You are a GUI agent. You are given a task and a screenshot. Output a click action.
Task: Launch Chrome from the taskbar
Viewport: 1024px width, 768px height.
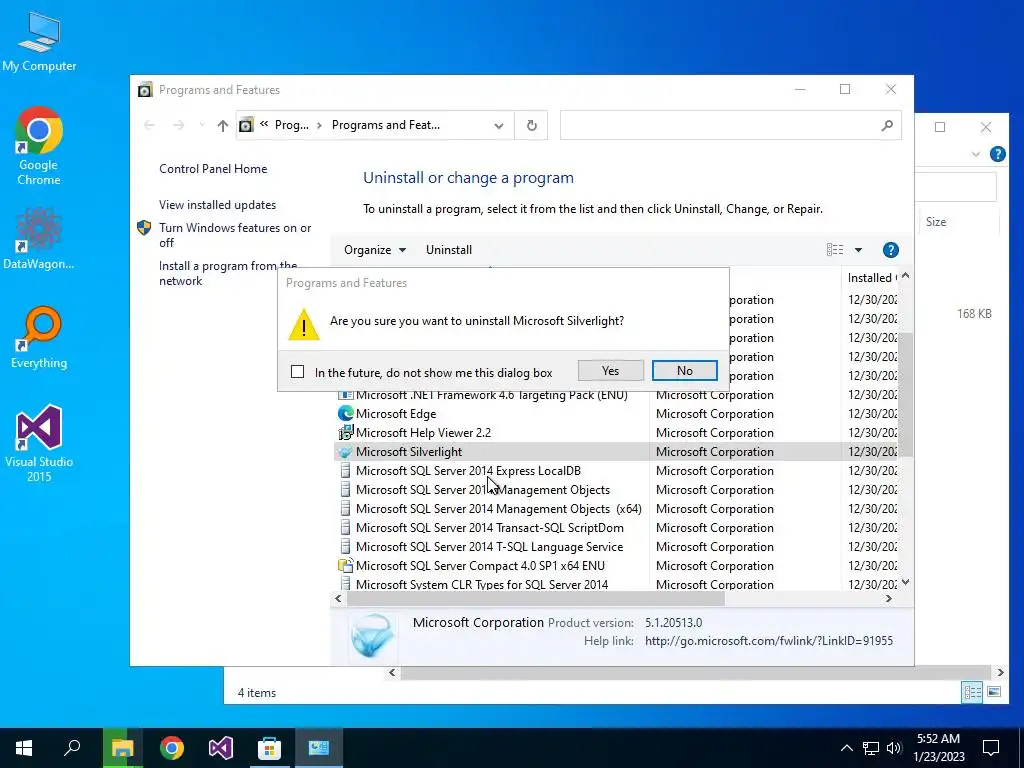click(x=172, y=748)
